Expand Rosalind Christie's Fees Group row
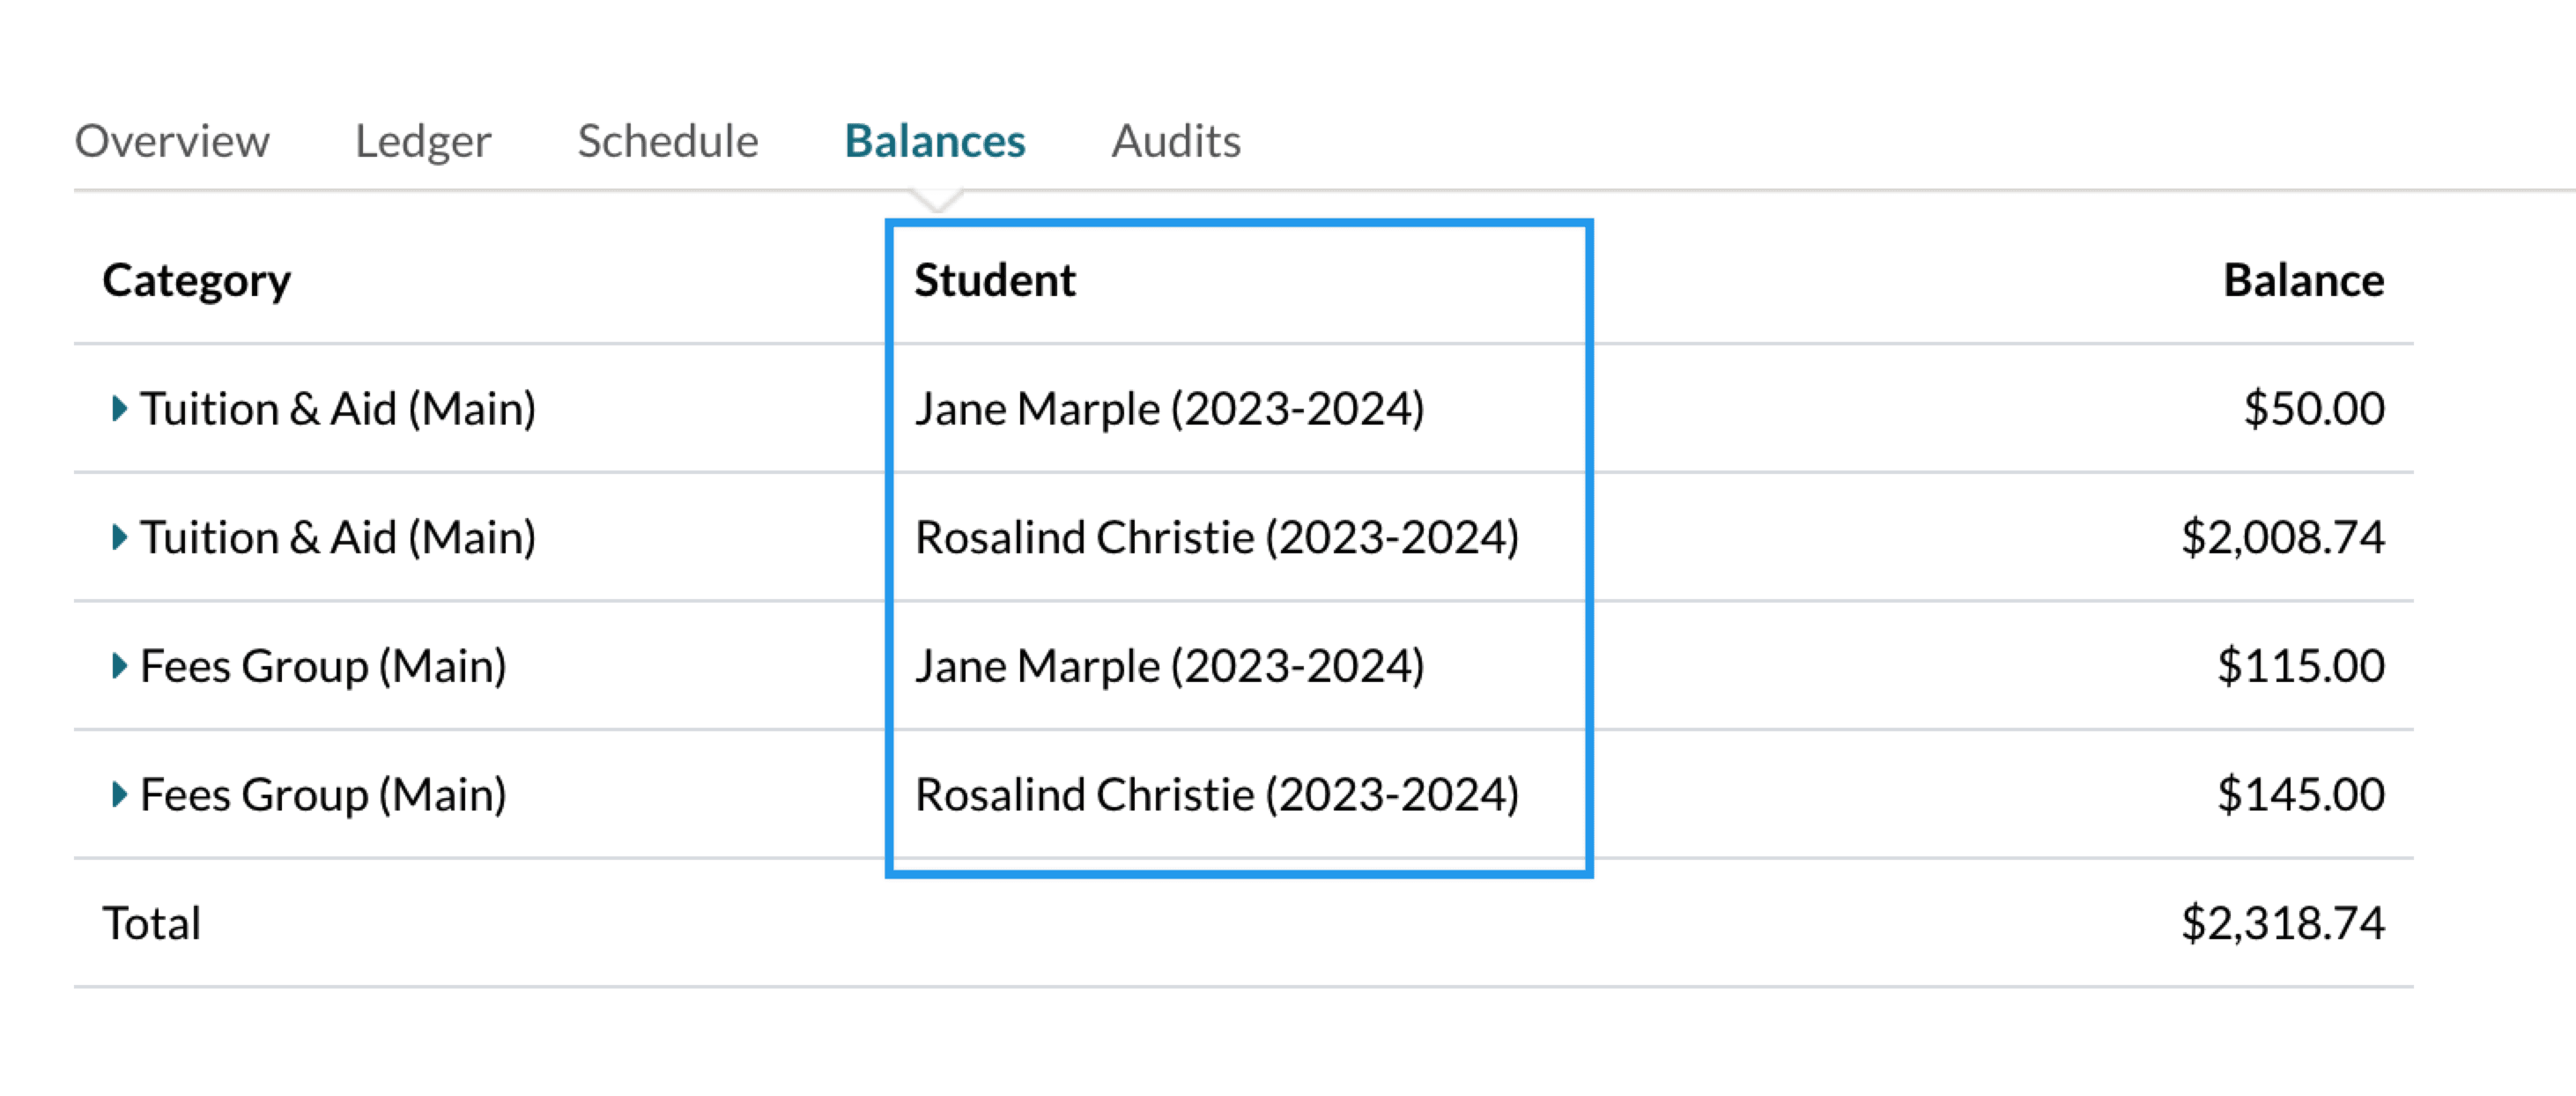This screenshot has height=1096, width=2576. coord(119,795)
